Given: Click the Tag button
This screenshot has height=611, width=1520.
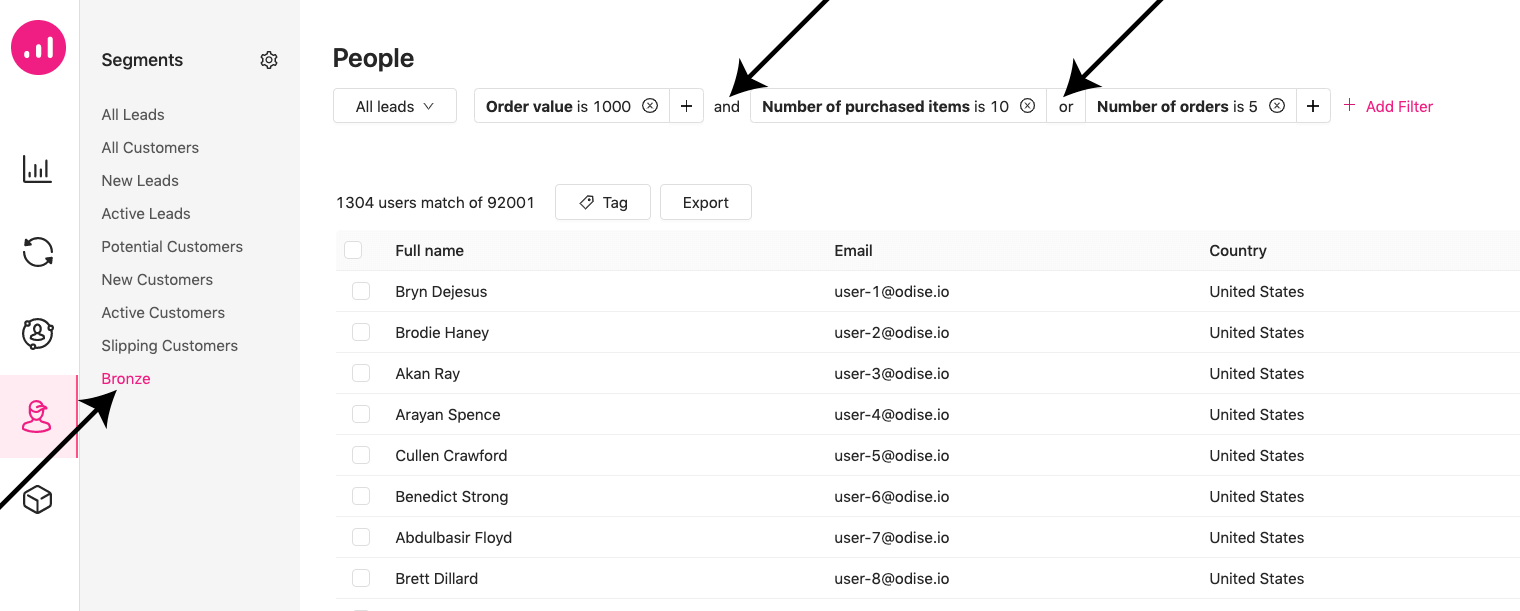Looking at the screenshot, I should [x=603, y=202].
